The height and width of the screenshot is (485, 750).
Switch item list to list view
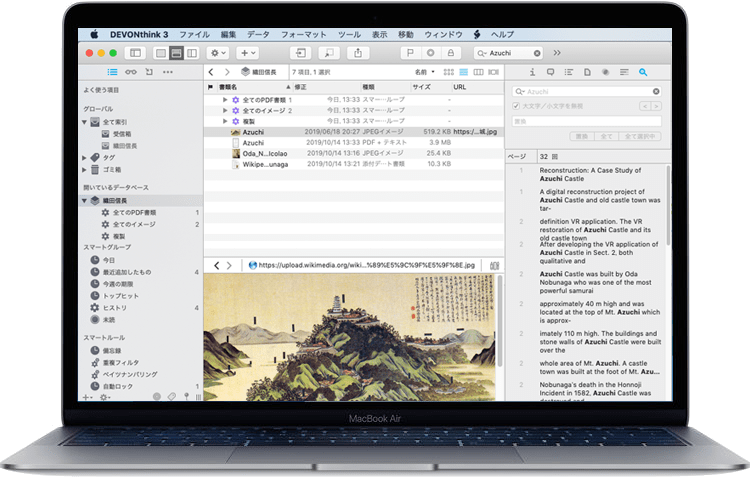click(x=463, y=72)
